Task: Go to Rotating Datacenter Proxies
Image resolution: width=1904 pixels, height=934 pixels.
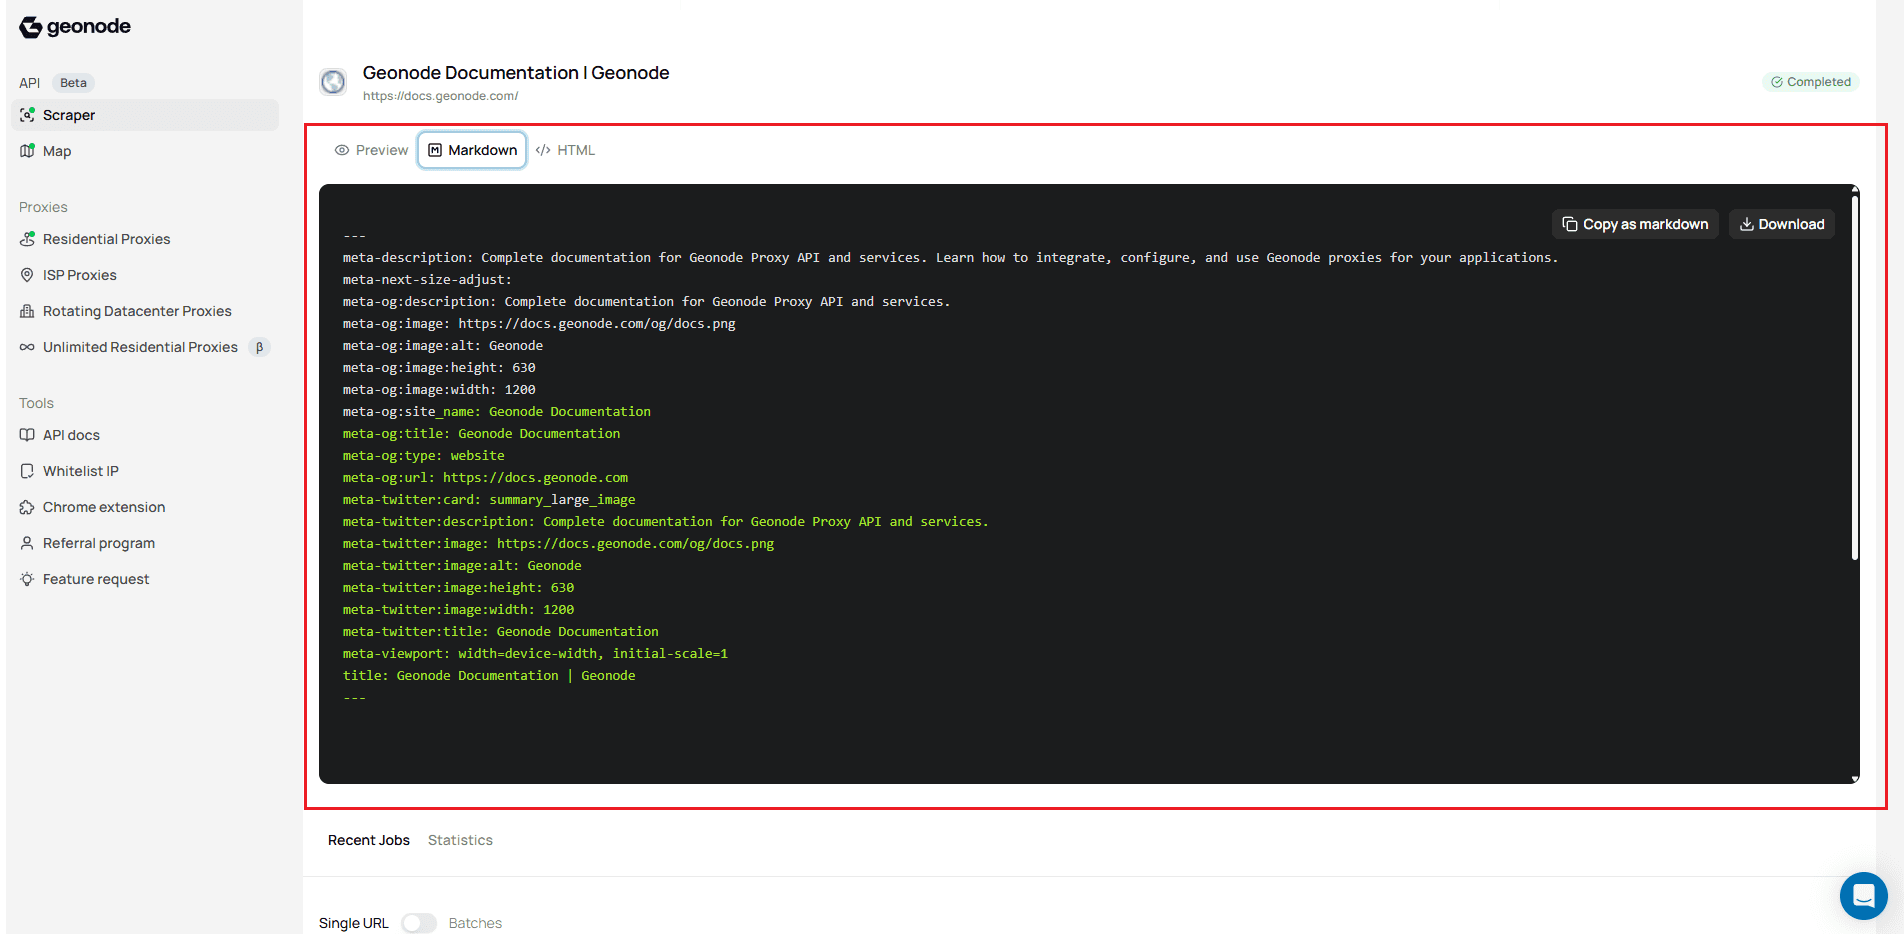Action: point(145,311)
